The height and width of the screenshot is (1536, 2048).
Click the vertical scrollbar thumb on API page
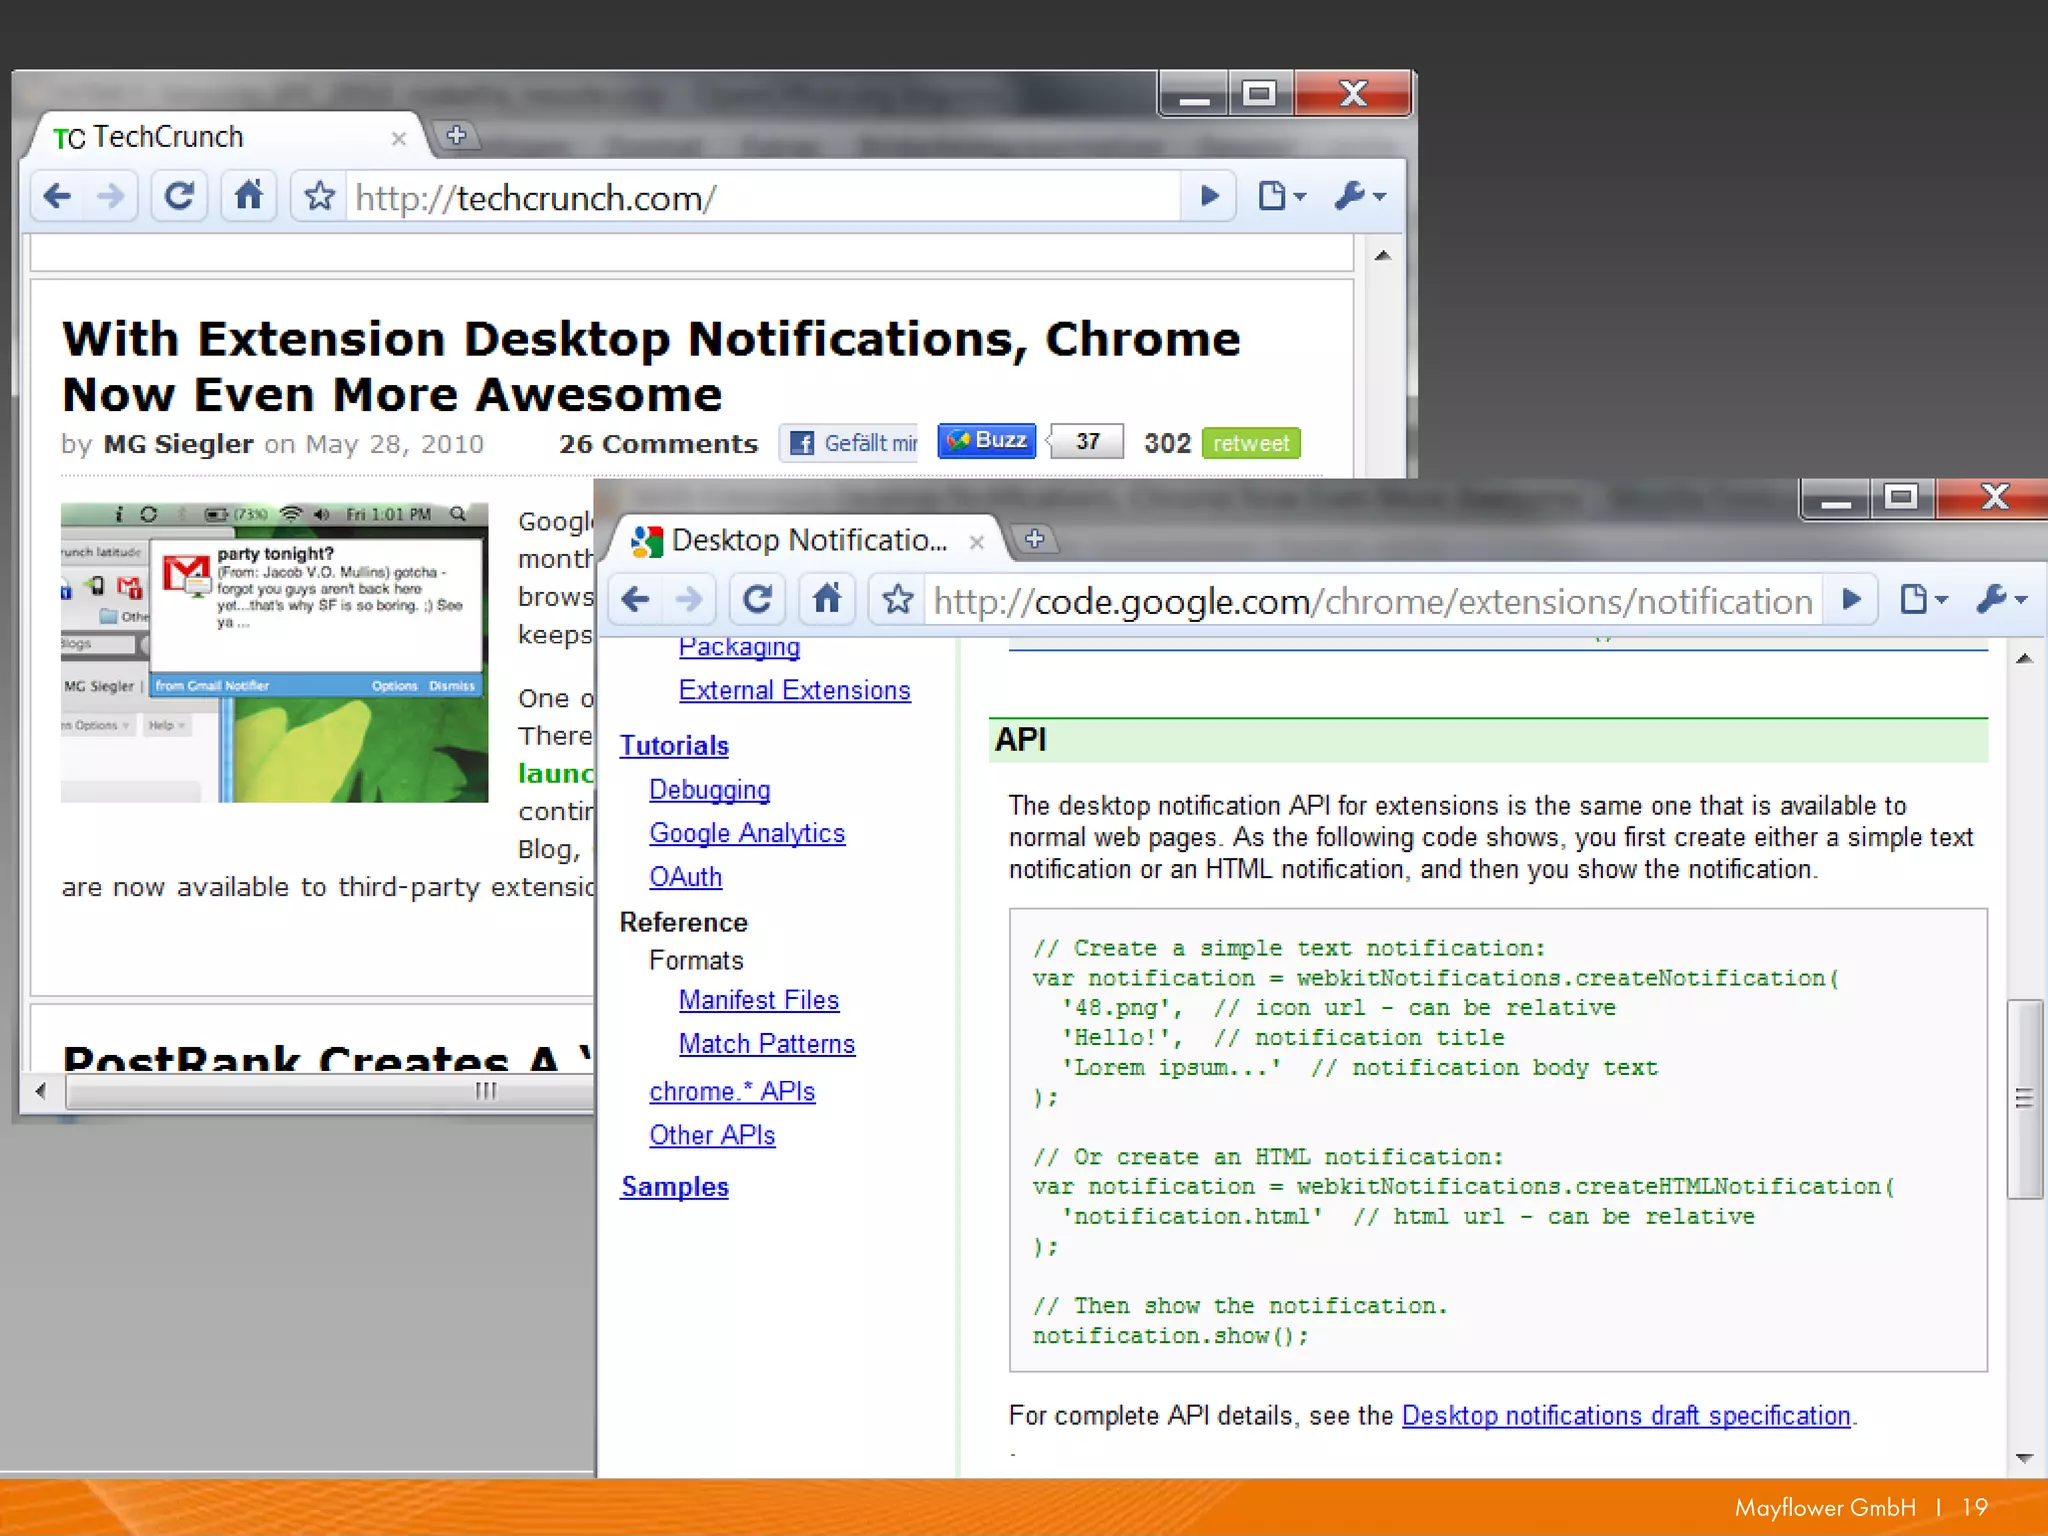pyautogui.click(x=2024, y=1098)
